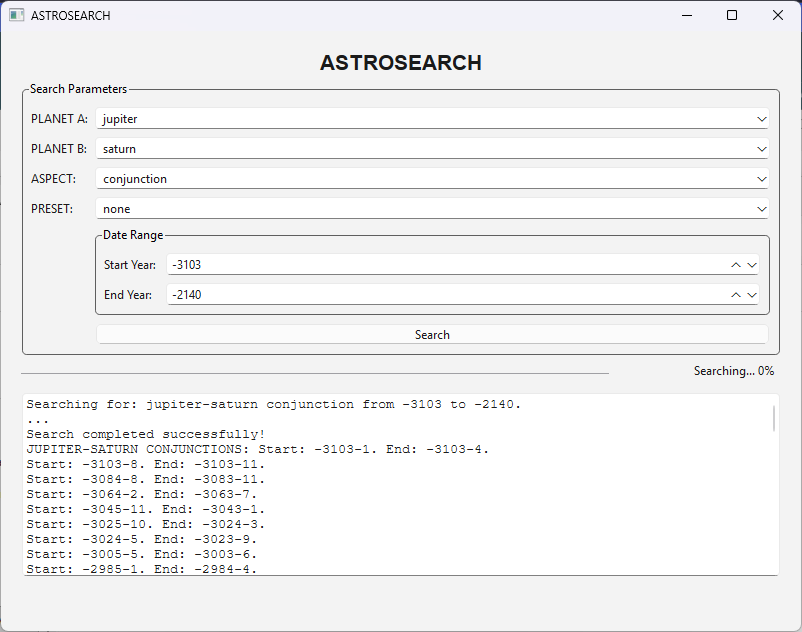
Task: Click the results output scrollbar thumb
Action: pyautogui.click(x=774, y=418)
